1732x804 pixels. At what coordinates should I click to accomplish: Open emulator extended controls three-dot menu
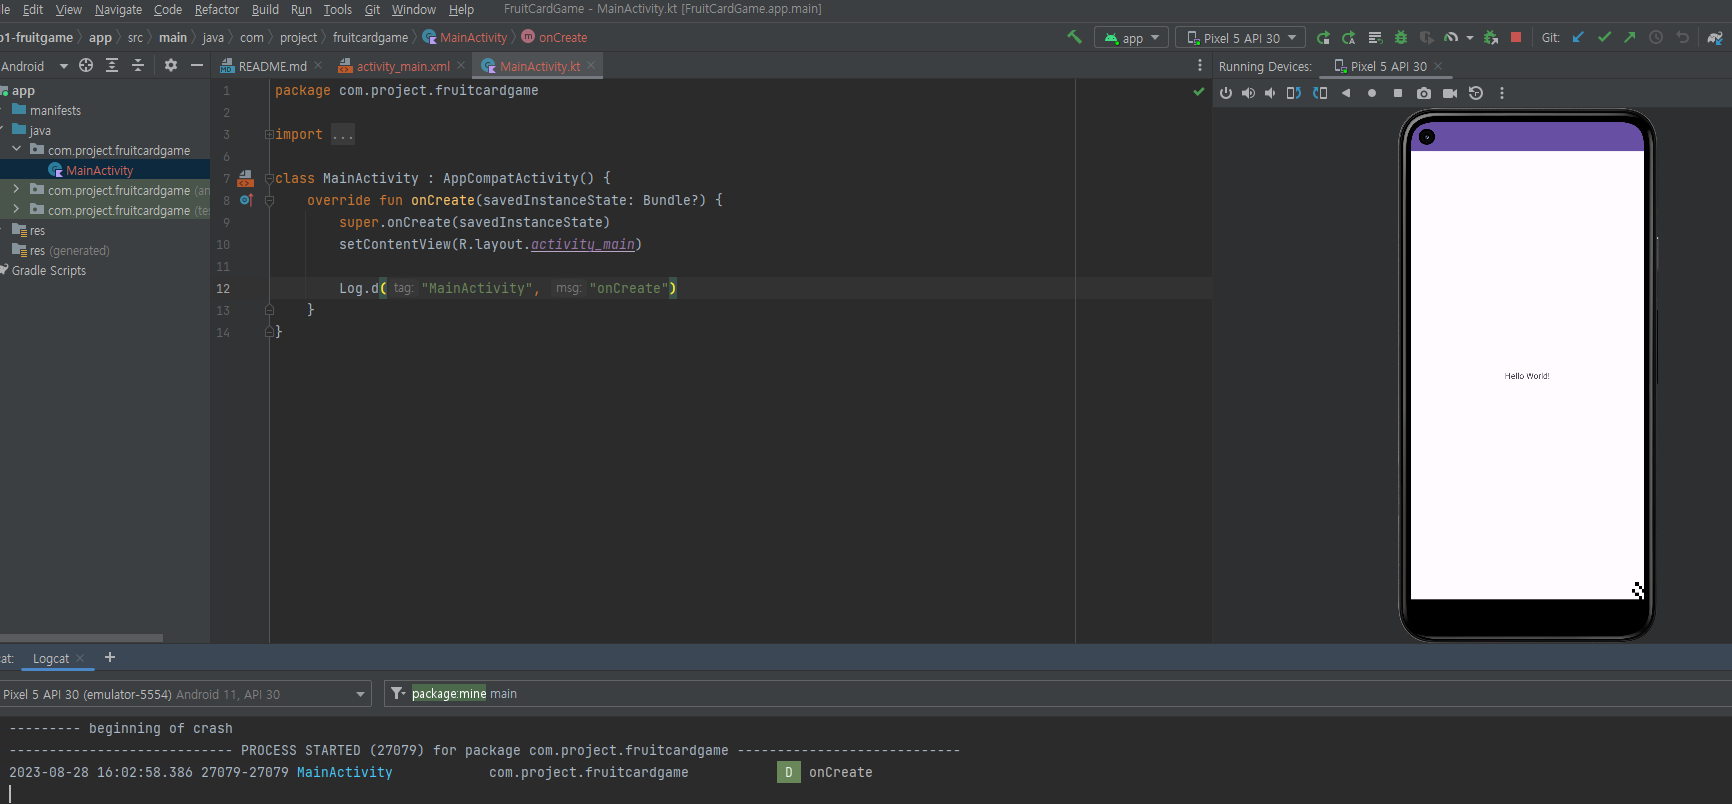click(x=1501, y=93)
